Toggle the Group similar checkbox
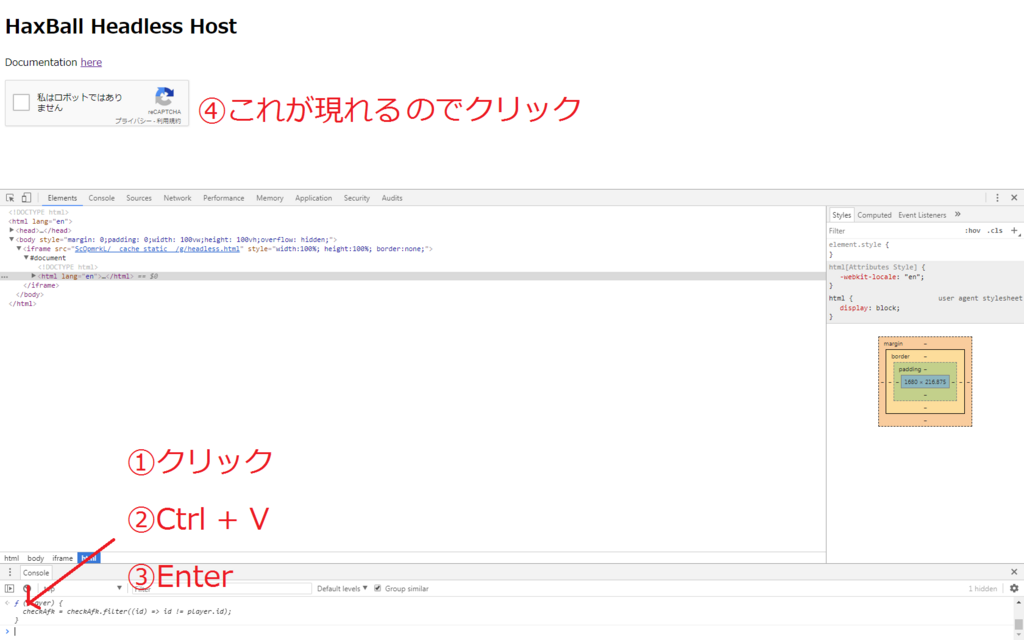Viewport: 1024px width, 640px height. point(377,588)
